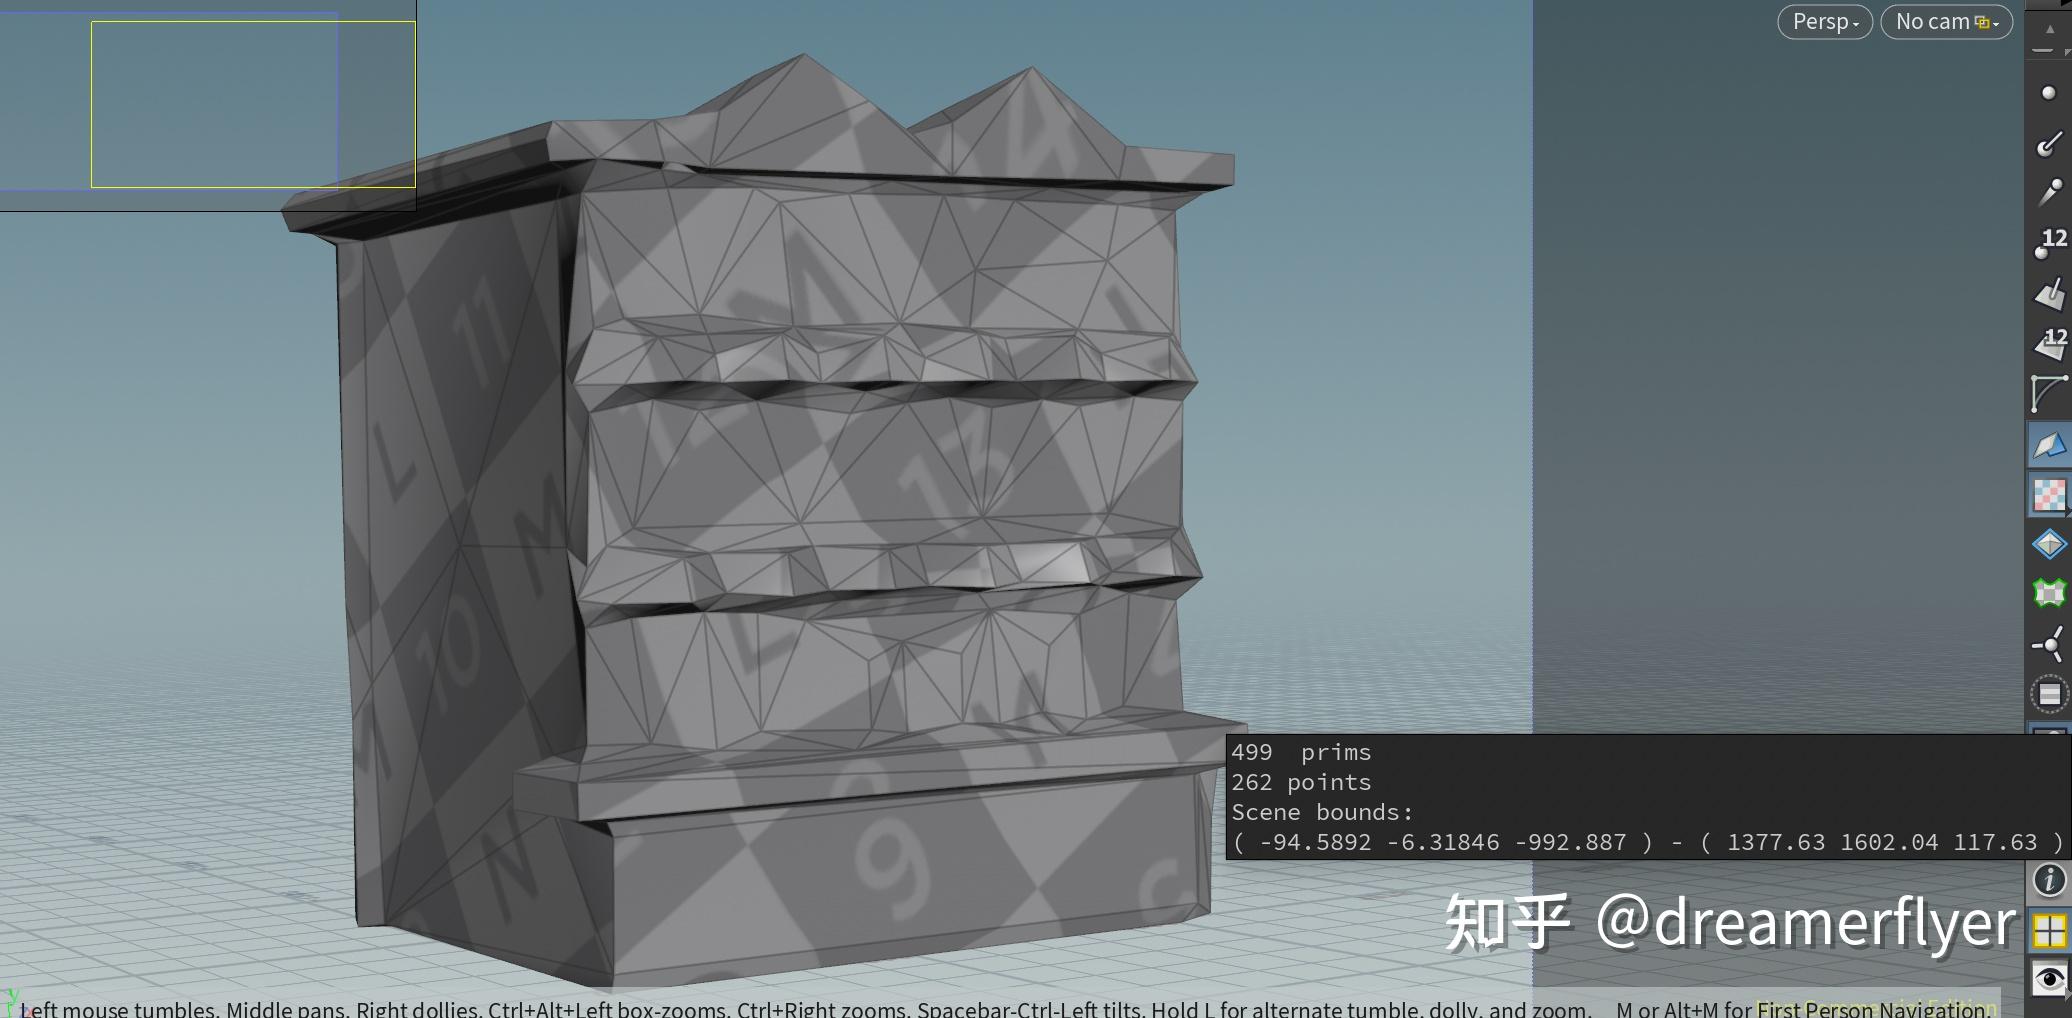
Task: Enable the textured shading checkerboard icon
Action: click(2049, 495)
